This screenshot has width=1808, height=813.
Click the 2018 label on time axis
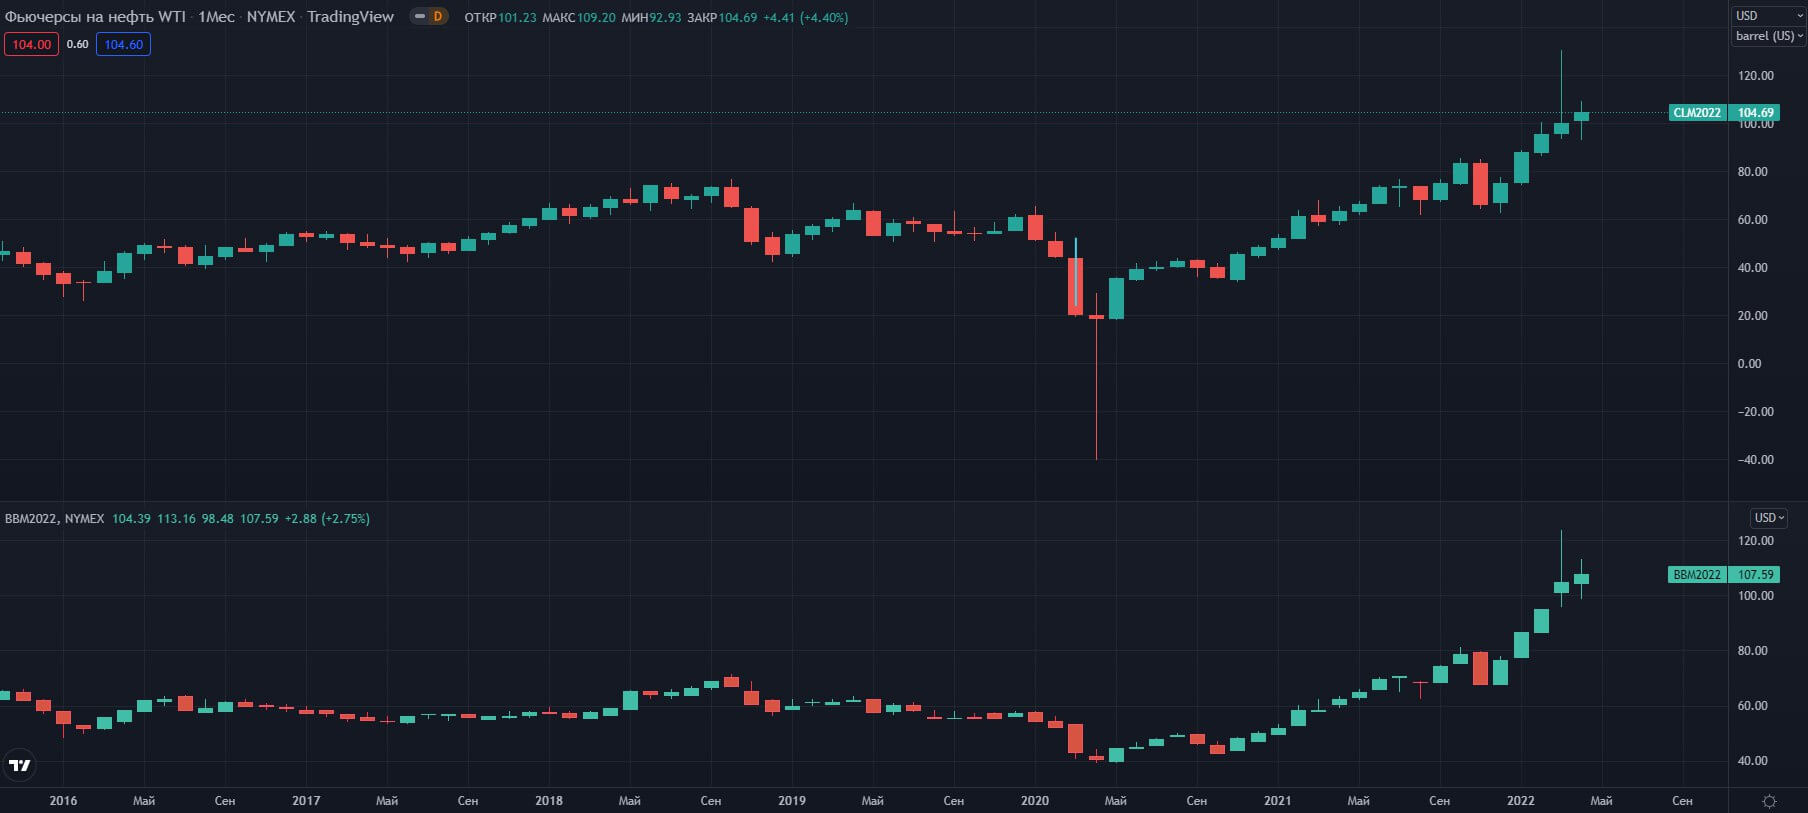click(x=549, y=801)
